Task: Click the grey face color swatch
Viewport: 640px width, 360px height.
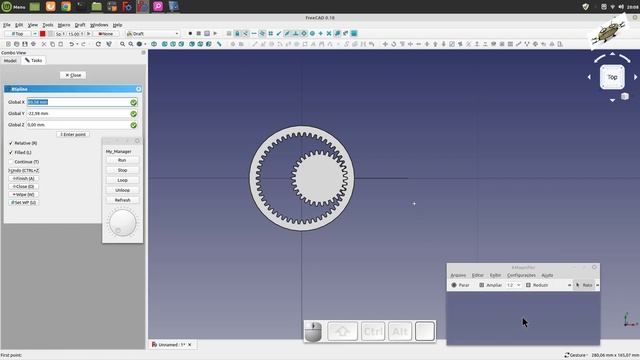Action: coord(50,33)
